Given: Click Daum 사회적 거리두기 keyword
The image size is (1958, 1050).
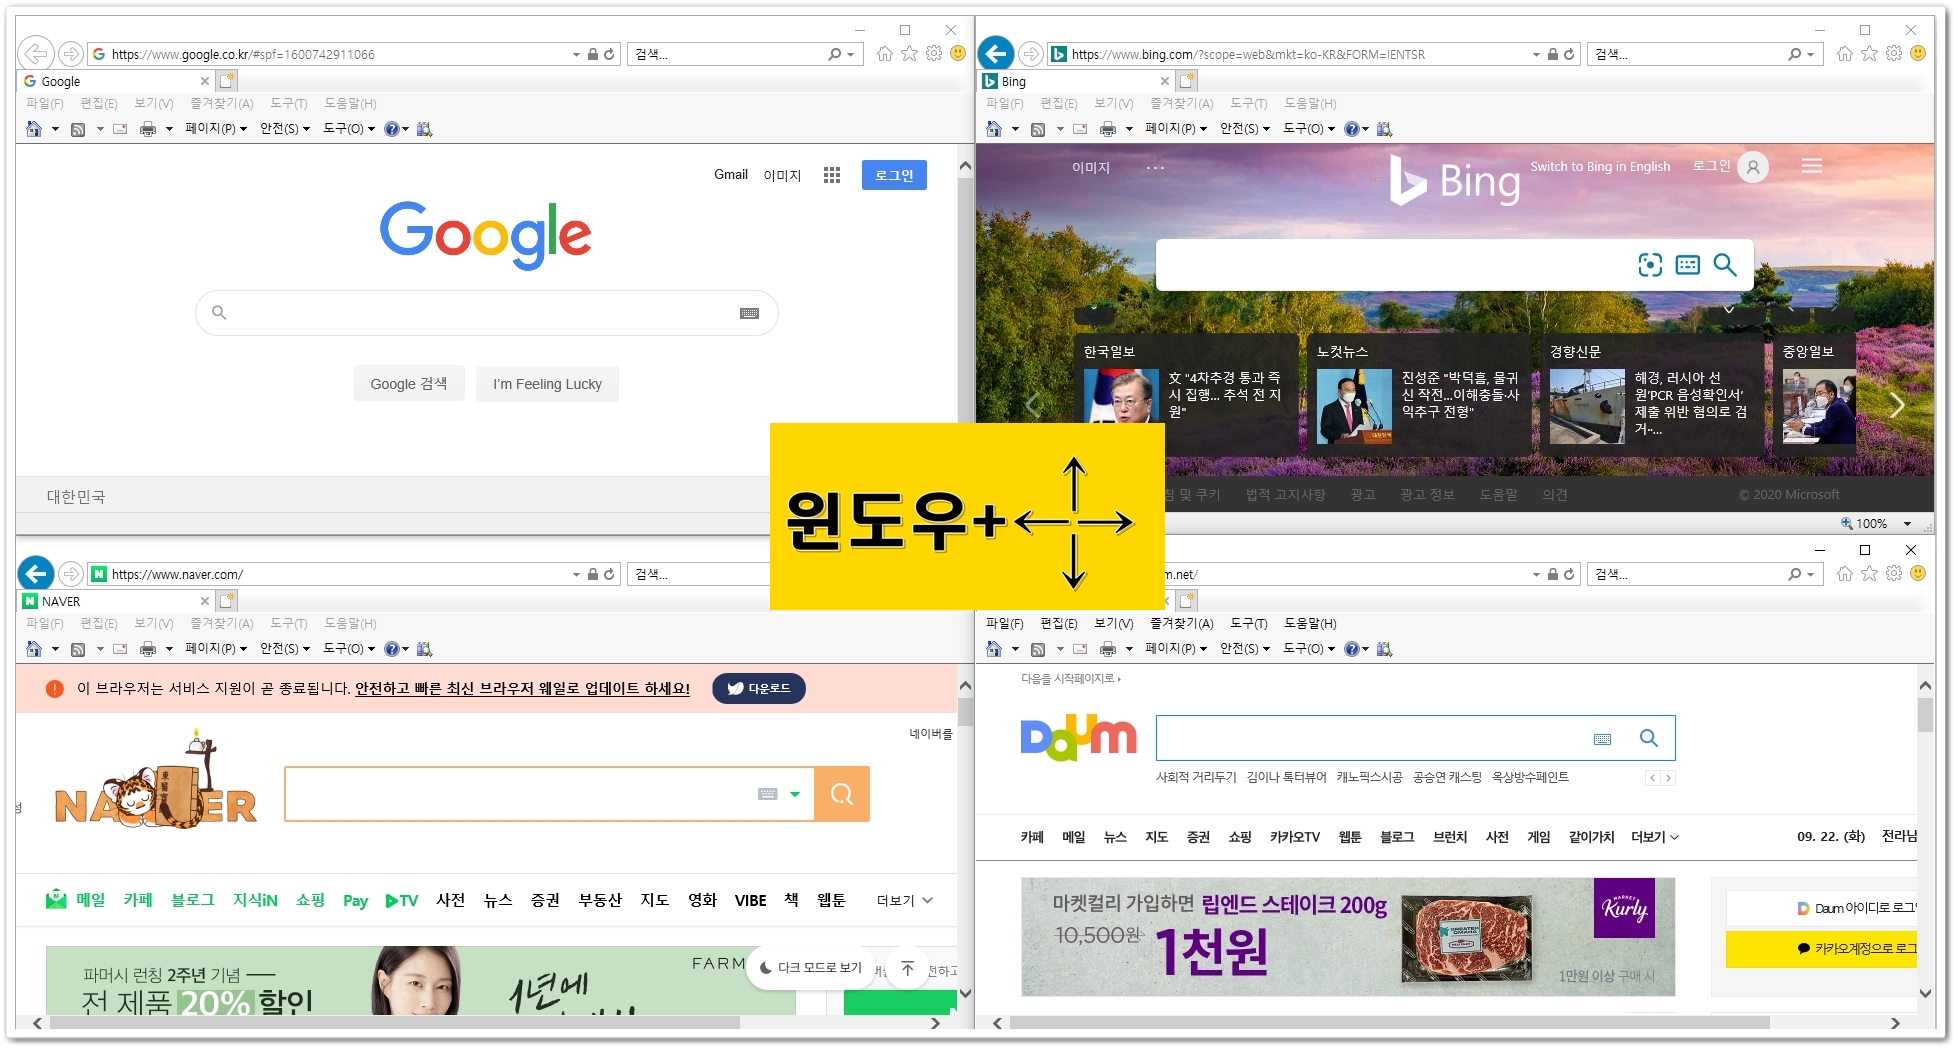Looking at the screenshot, I should tap(1196, 777).
